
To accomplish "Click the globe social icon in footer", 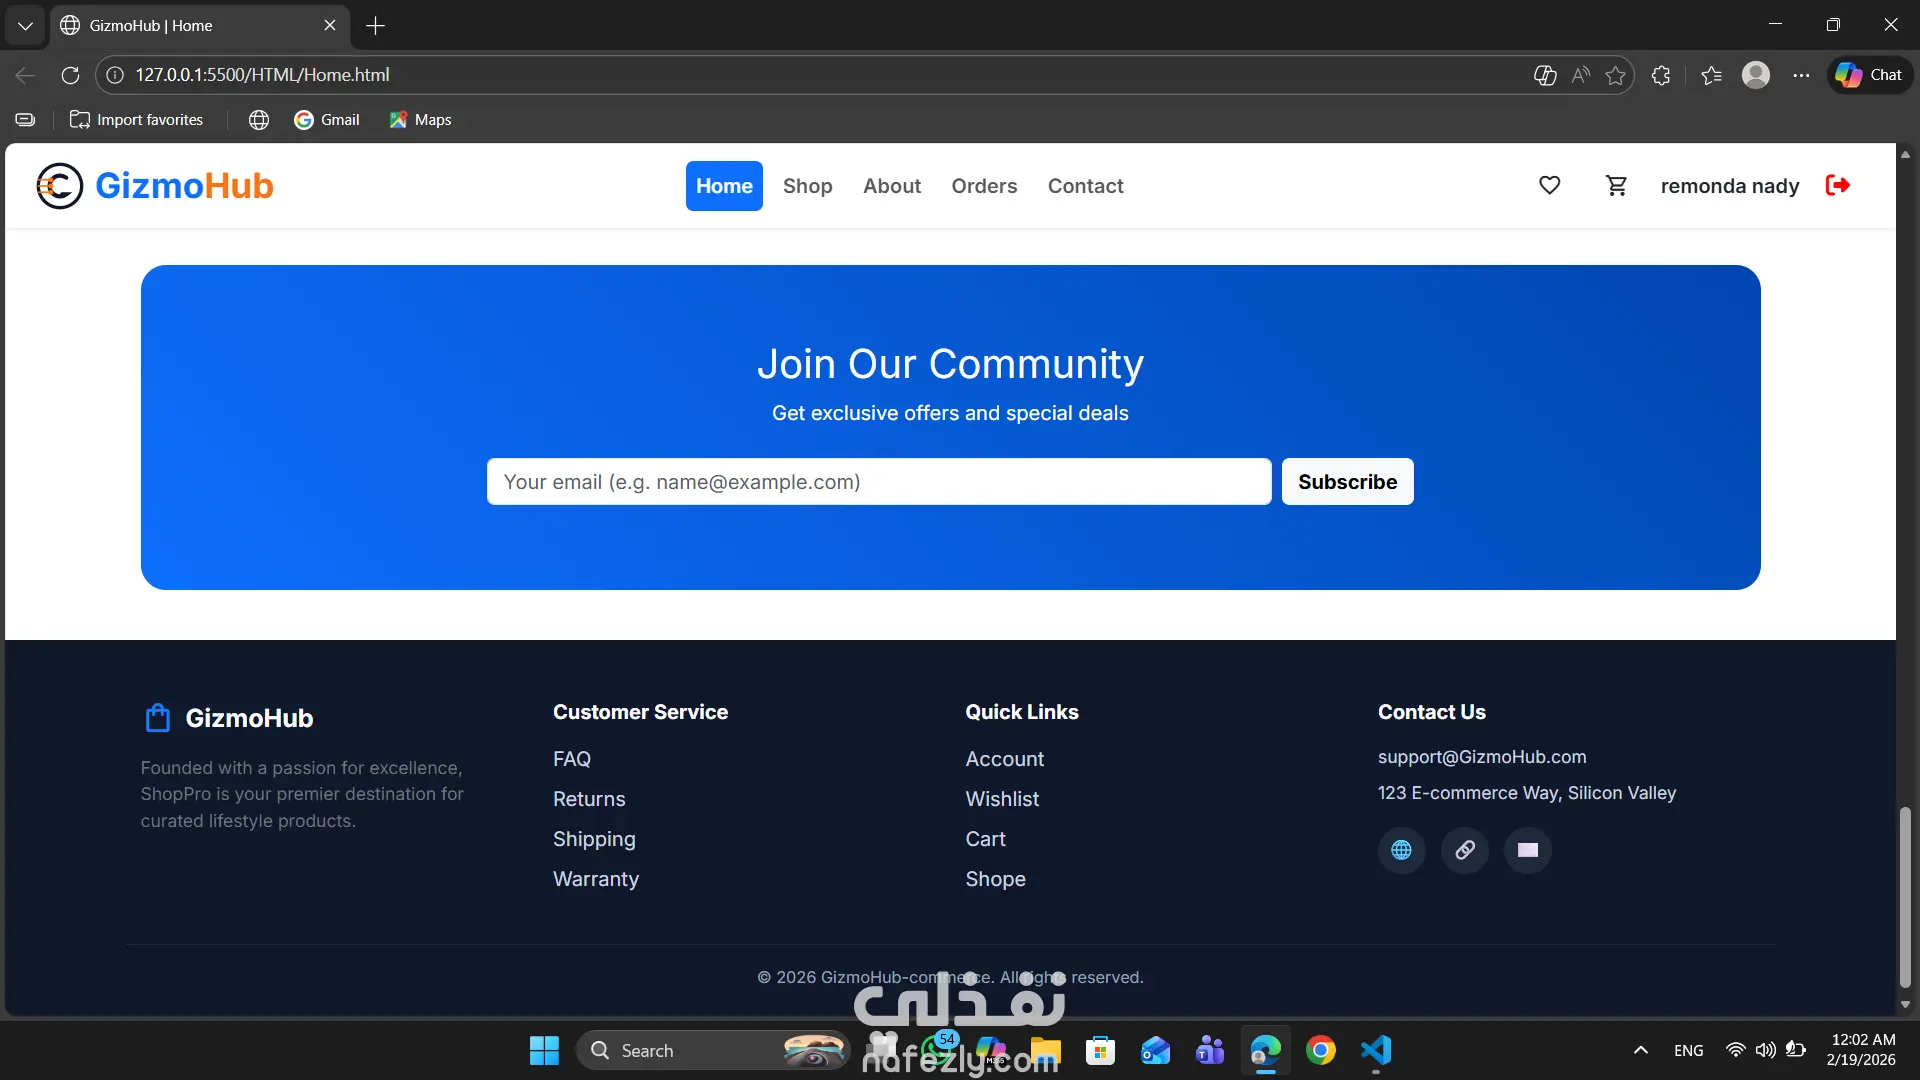I will coord(1401,850).
